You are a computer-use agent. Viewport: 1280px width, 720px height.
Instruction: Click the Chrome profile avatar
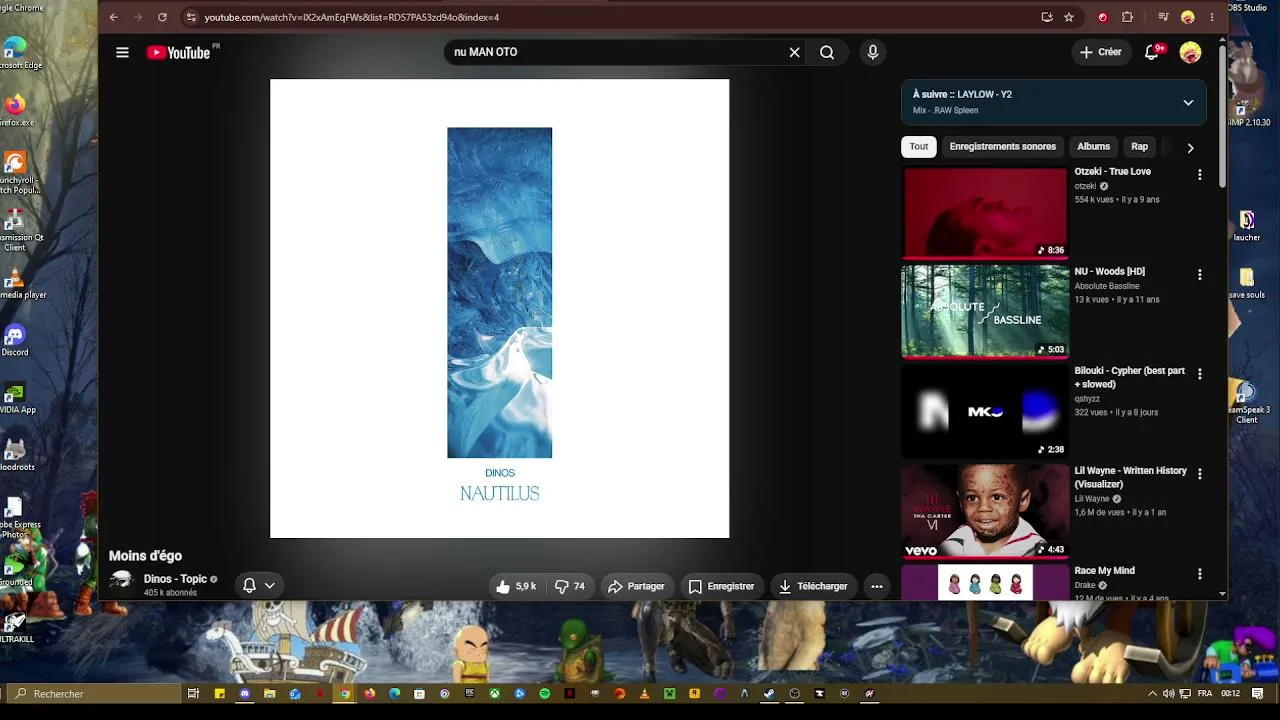click(x=1188, y=17)
